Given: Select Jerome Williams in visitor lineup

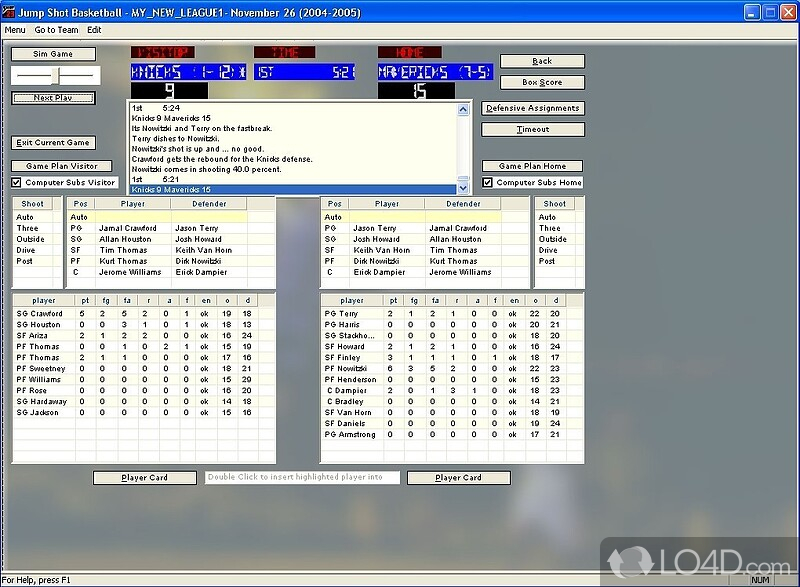Looking at the screenshot, I should click(130, 272).
